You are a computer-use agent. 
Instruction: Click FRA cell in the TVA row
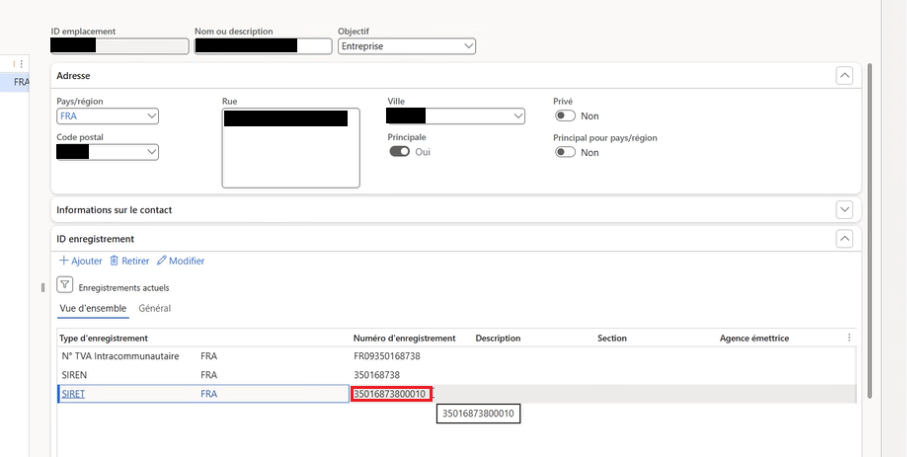pyautogui.click(x=209, y=356)
